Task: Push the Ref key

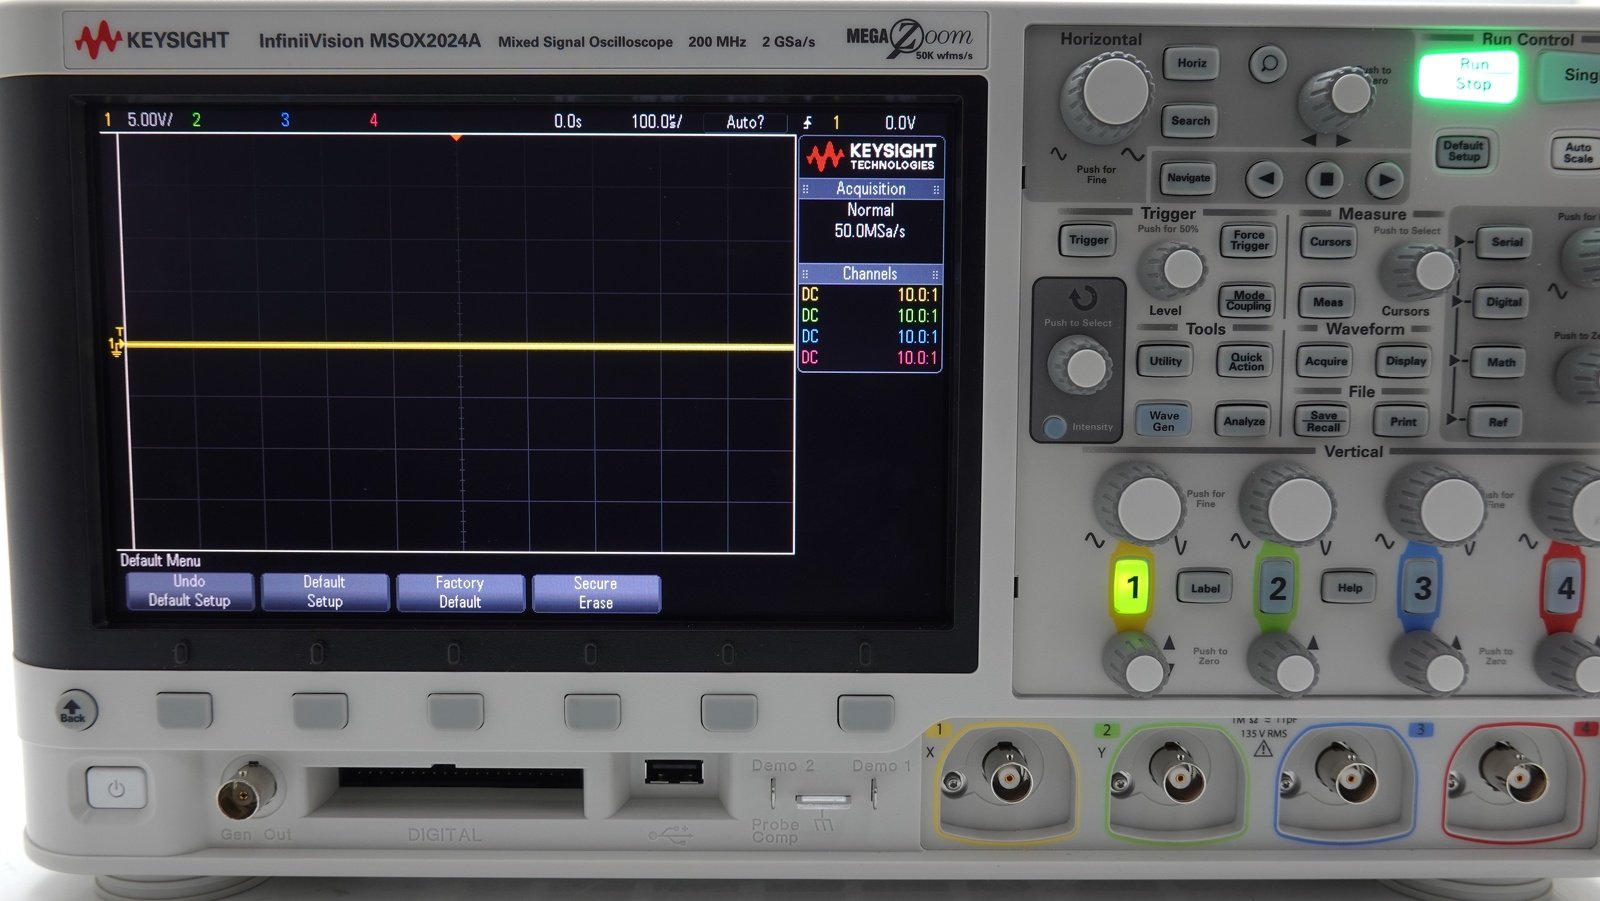Action: coord(1497,422)
